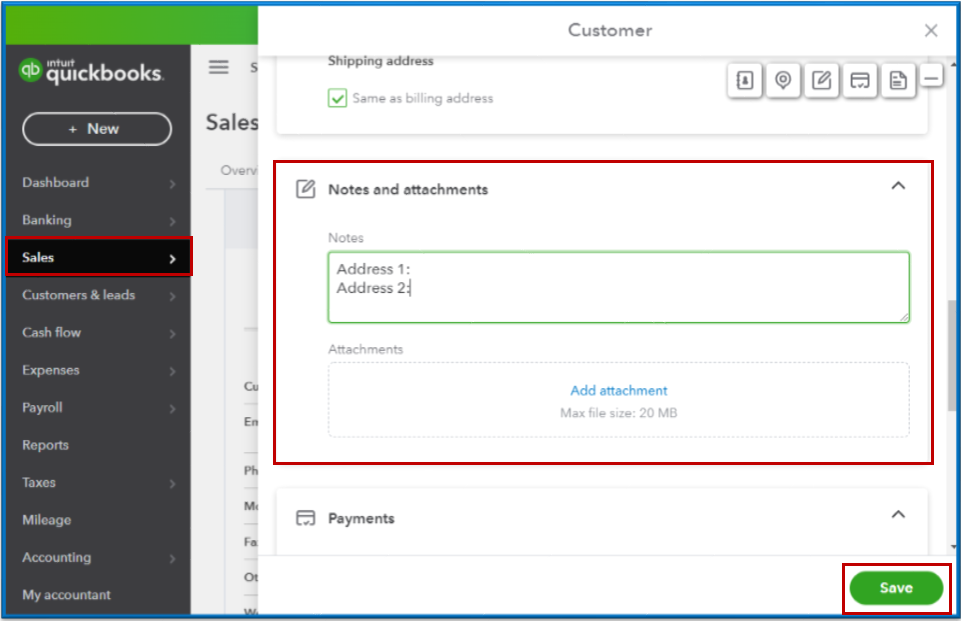The width and height of the screenshot is (961, 621).
Task: Click the QuickBooks logo
Action: click(91, 71)
